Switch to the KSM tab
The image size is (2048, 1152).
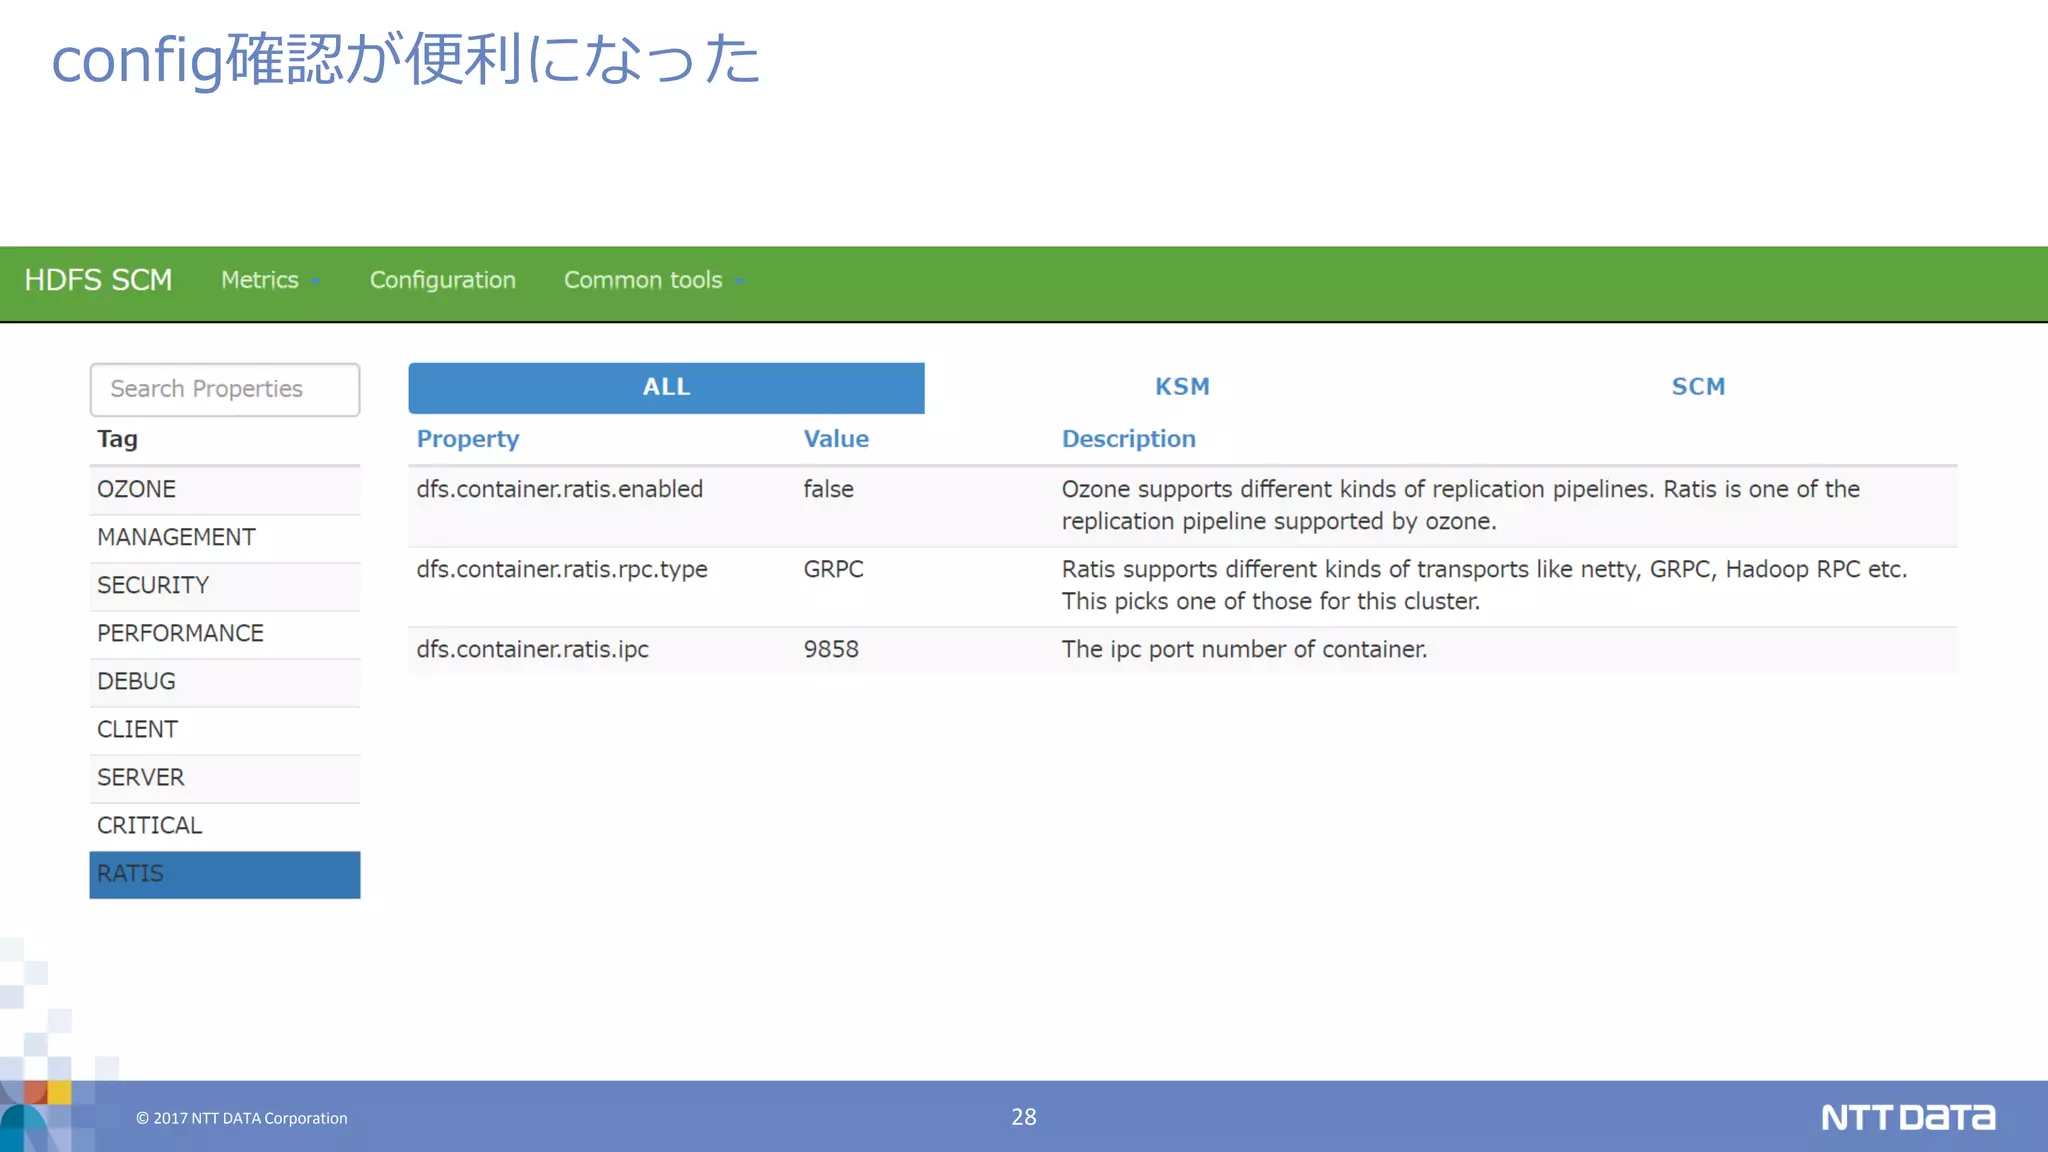tap(1182, 387)
